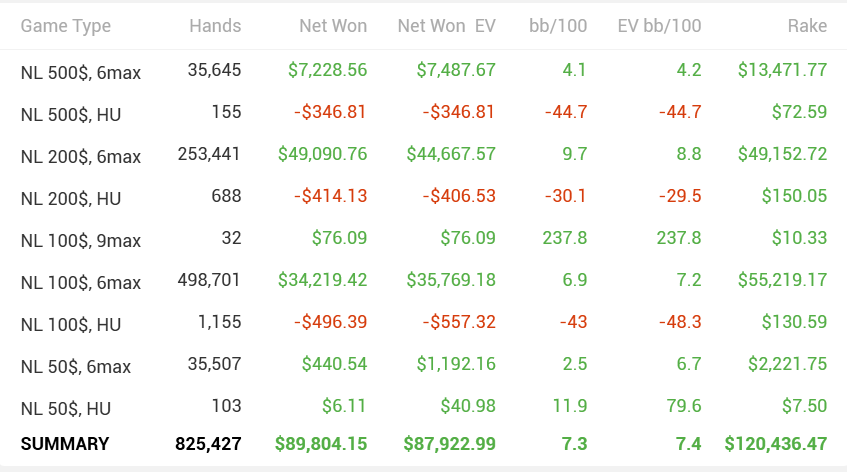
Task: Click the $49,090.76 net won value
Action: point(323,155)
